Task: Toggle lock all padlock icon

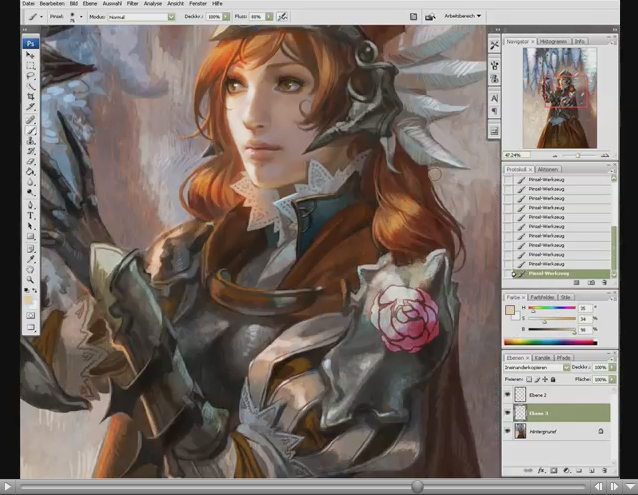Action: [553, 379]
